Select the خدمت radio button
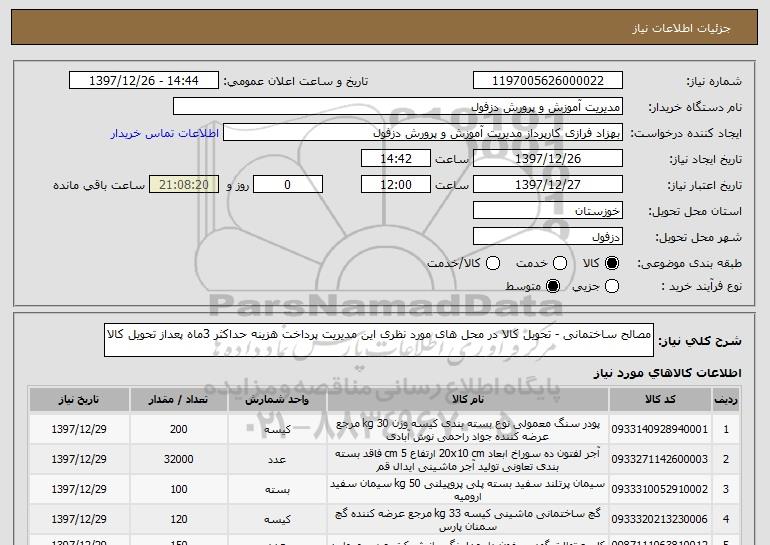Image resolution: width=770 pixels, height=545 pixels. (x=560, y=264)
